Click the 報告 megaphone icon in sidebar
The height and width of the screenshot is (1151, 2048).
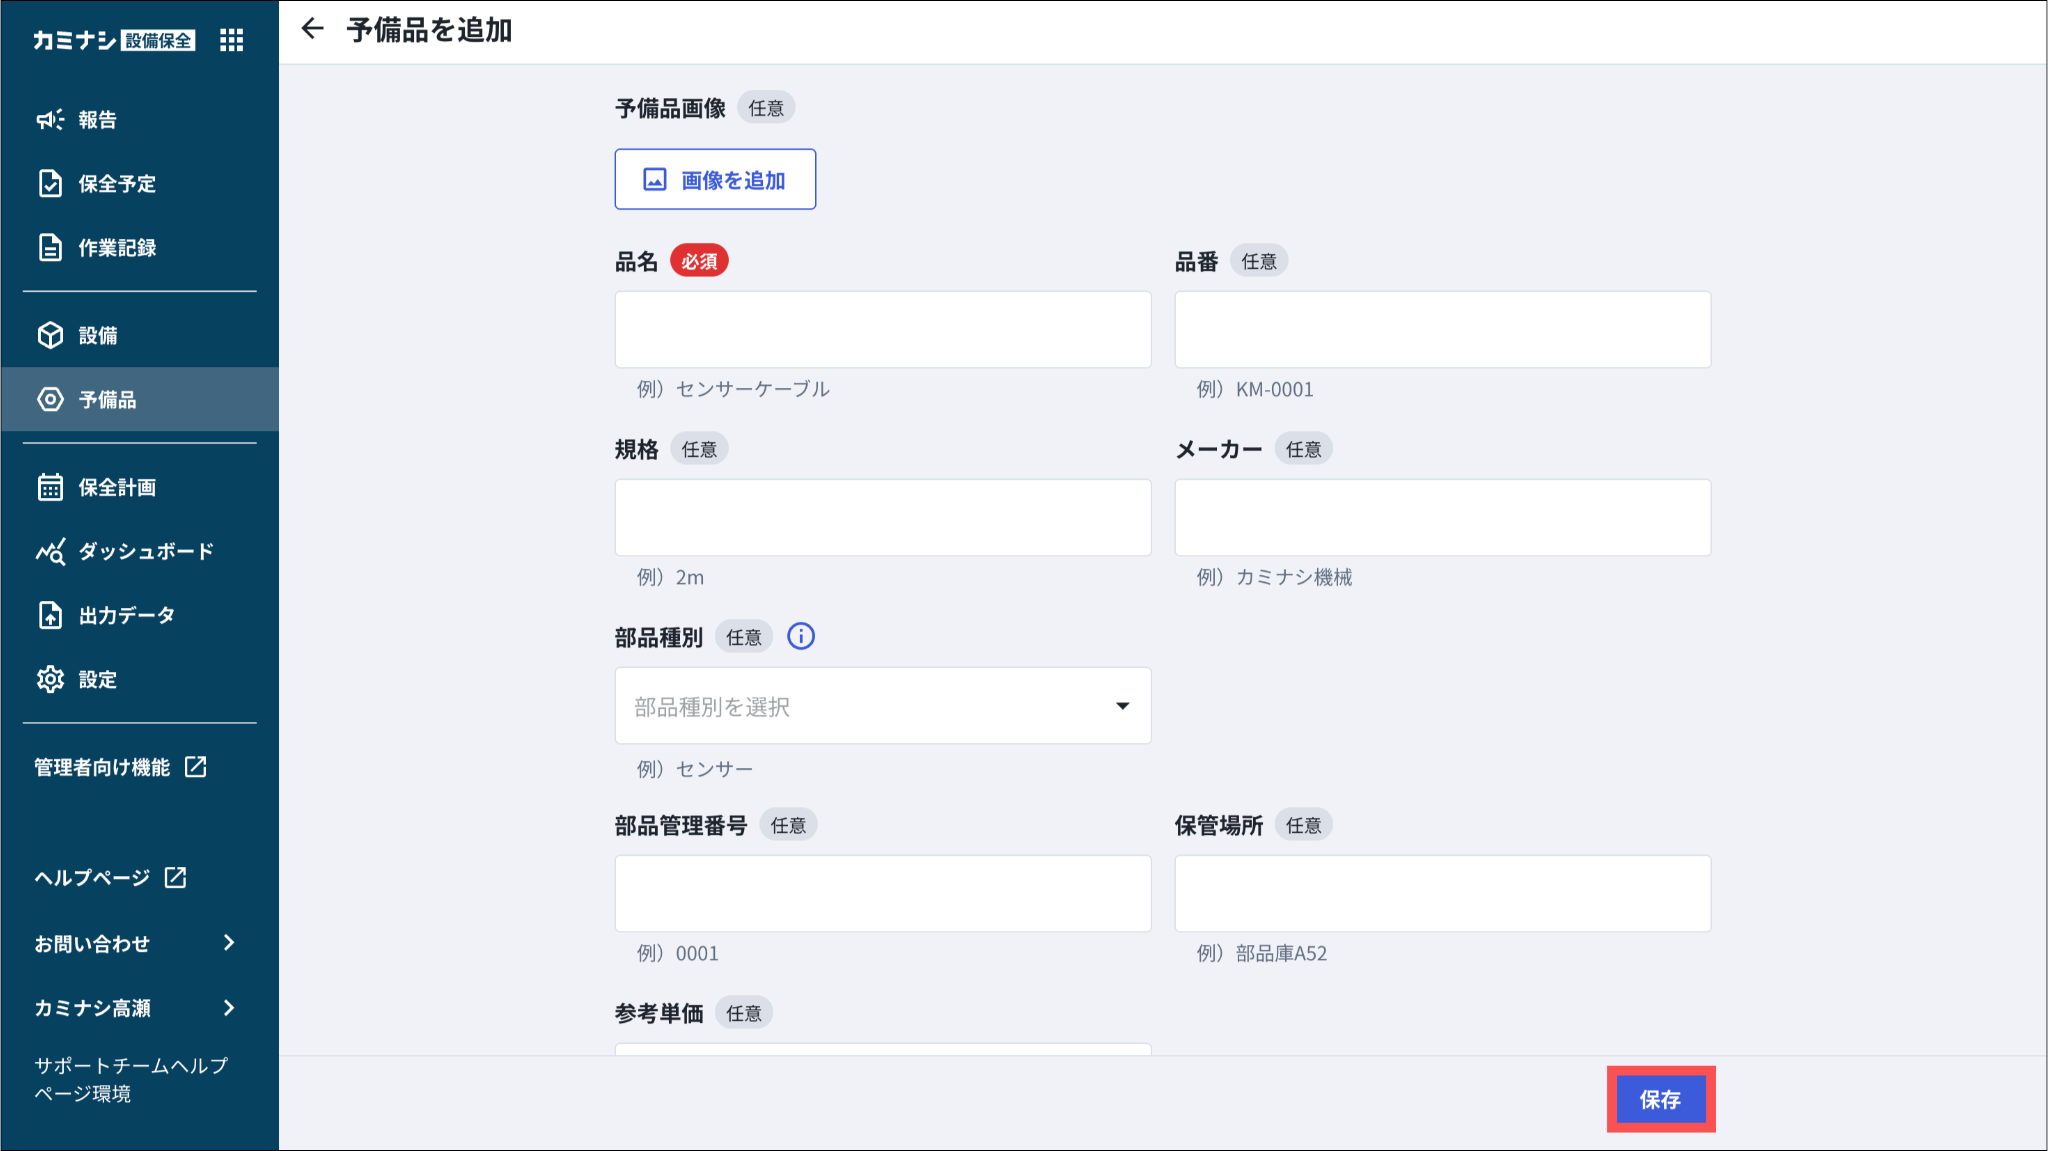click(50, 120)
